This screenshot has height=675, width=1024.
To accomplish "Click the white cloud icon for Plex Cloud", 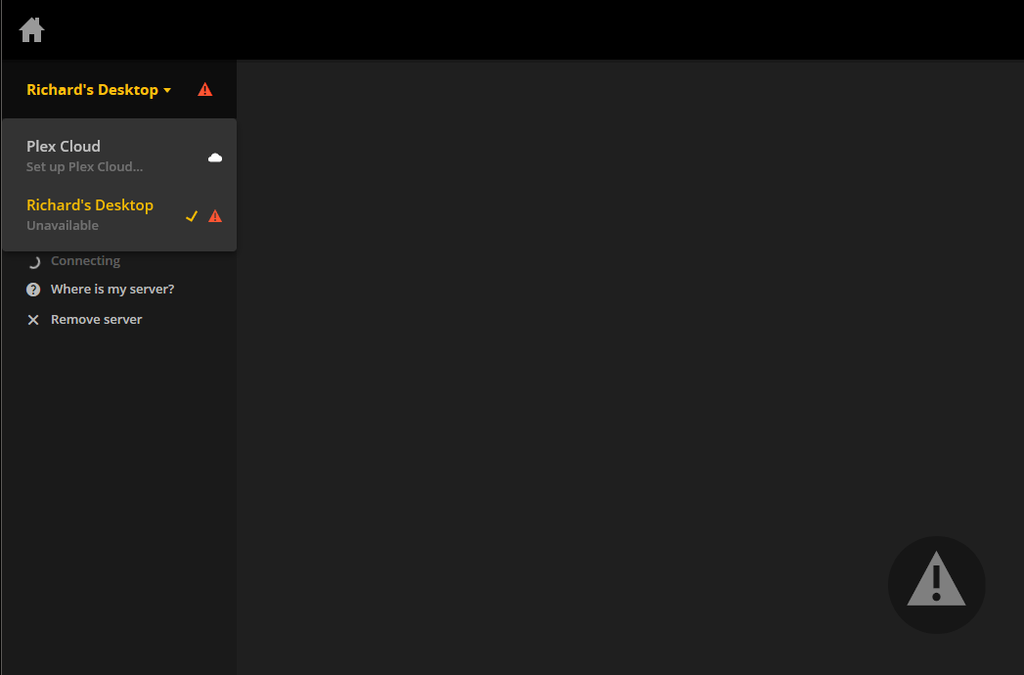I will pyautogui.click(x=215, y=157).
